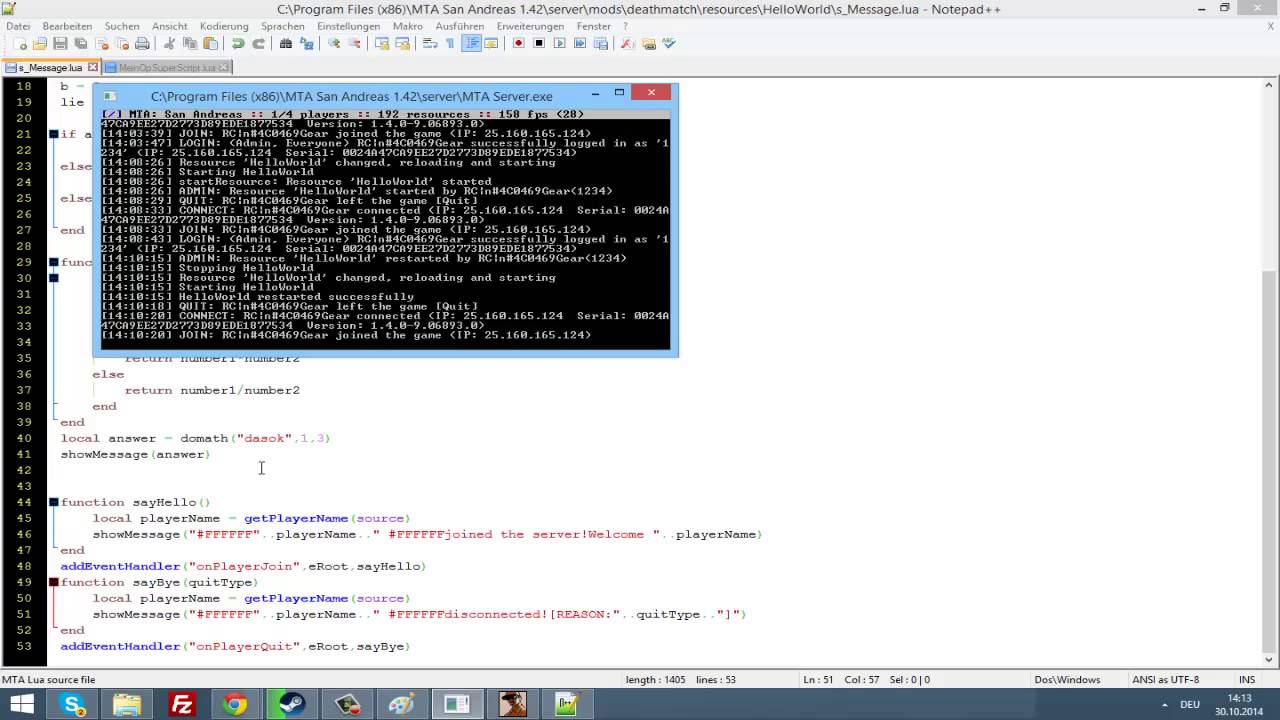Click the Copy toolbar icon
The image size is (1280, 720).
point(190,44)
